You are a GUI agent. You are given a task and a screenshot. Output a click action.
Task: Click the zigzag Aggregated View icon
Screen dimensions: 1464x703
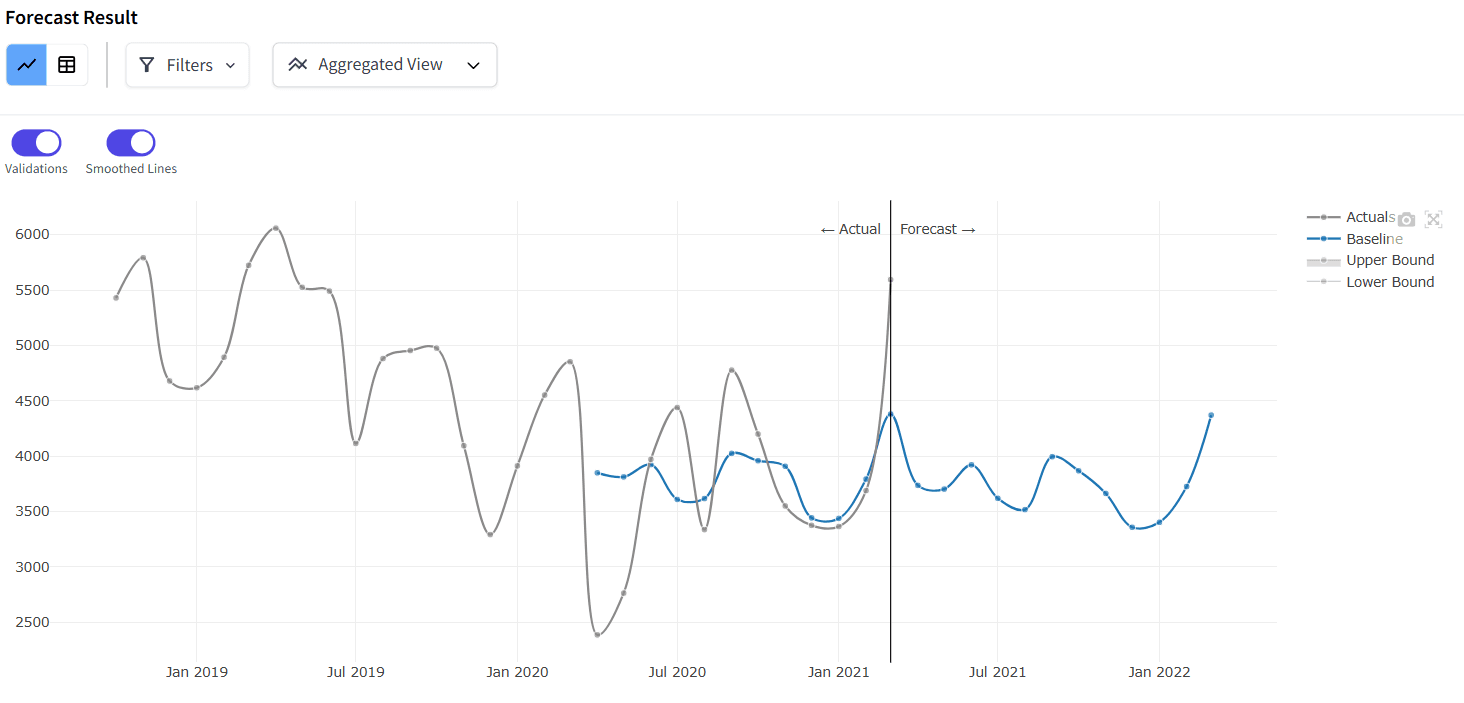(x=297, y=65)
